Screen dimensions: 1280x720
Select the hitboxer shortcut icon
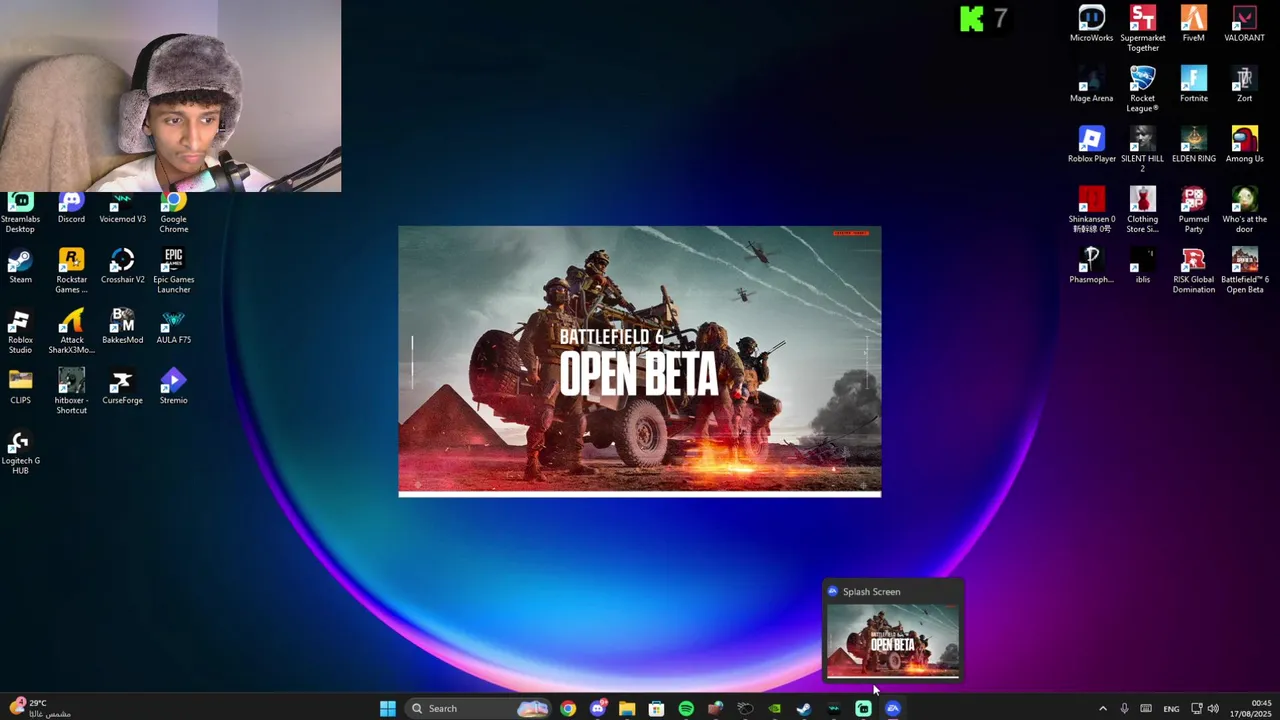pyautogui.click(x=71, y=392)
